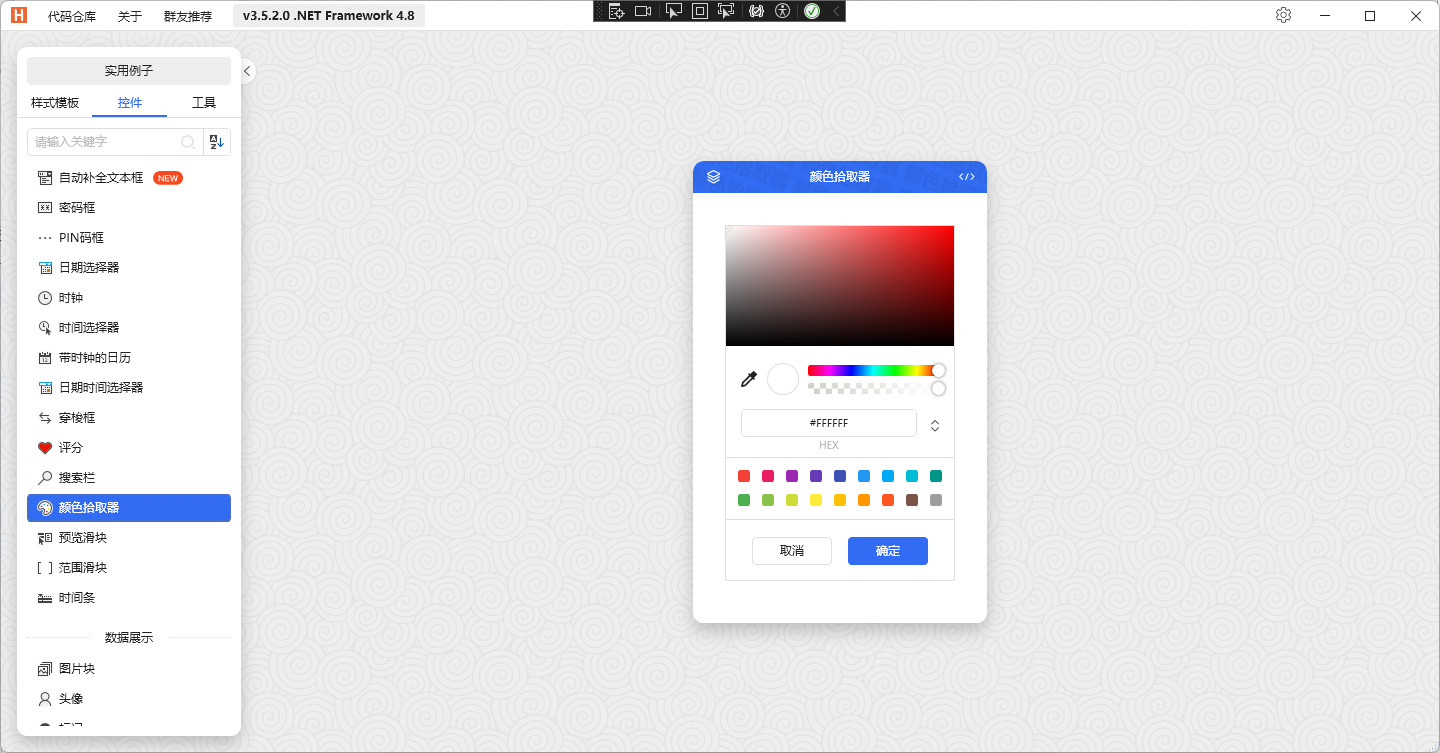Pick the pink preset swatch

click(768, 476)
